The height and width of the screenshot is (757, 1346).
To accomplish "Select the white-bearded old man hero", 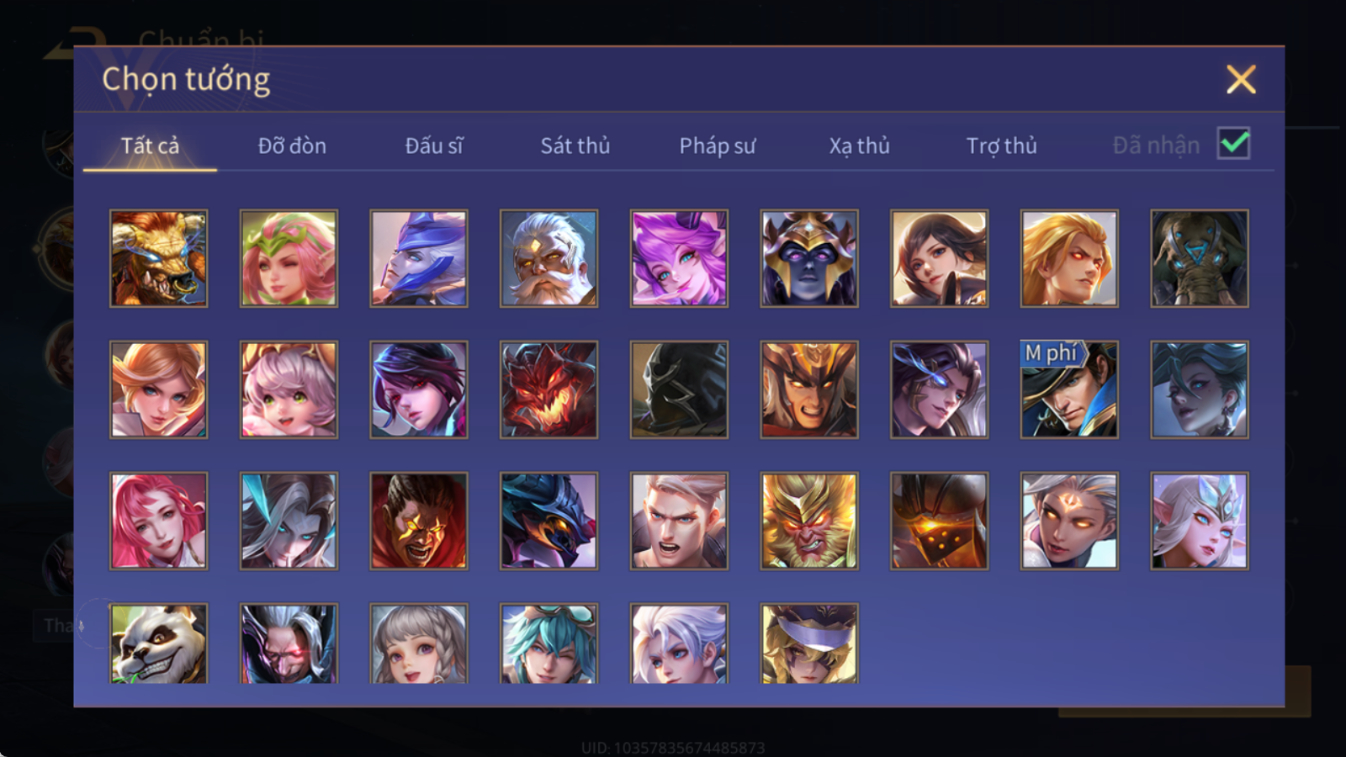I will [x=549, y=258].
